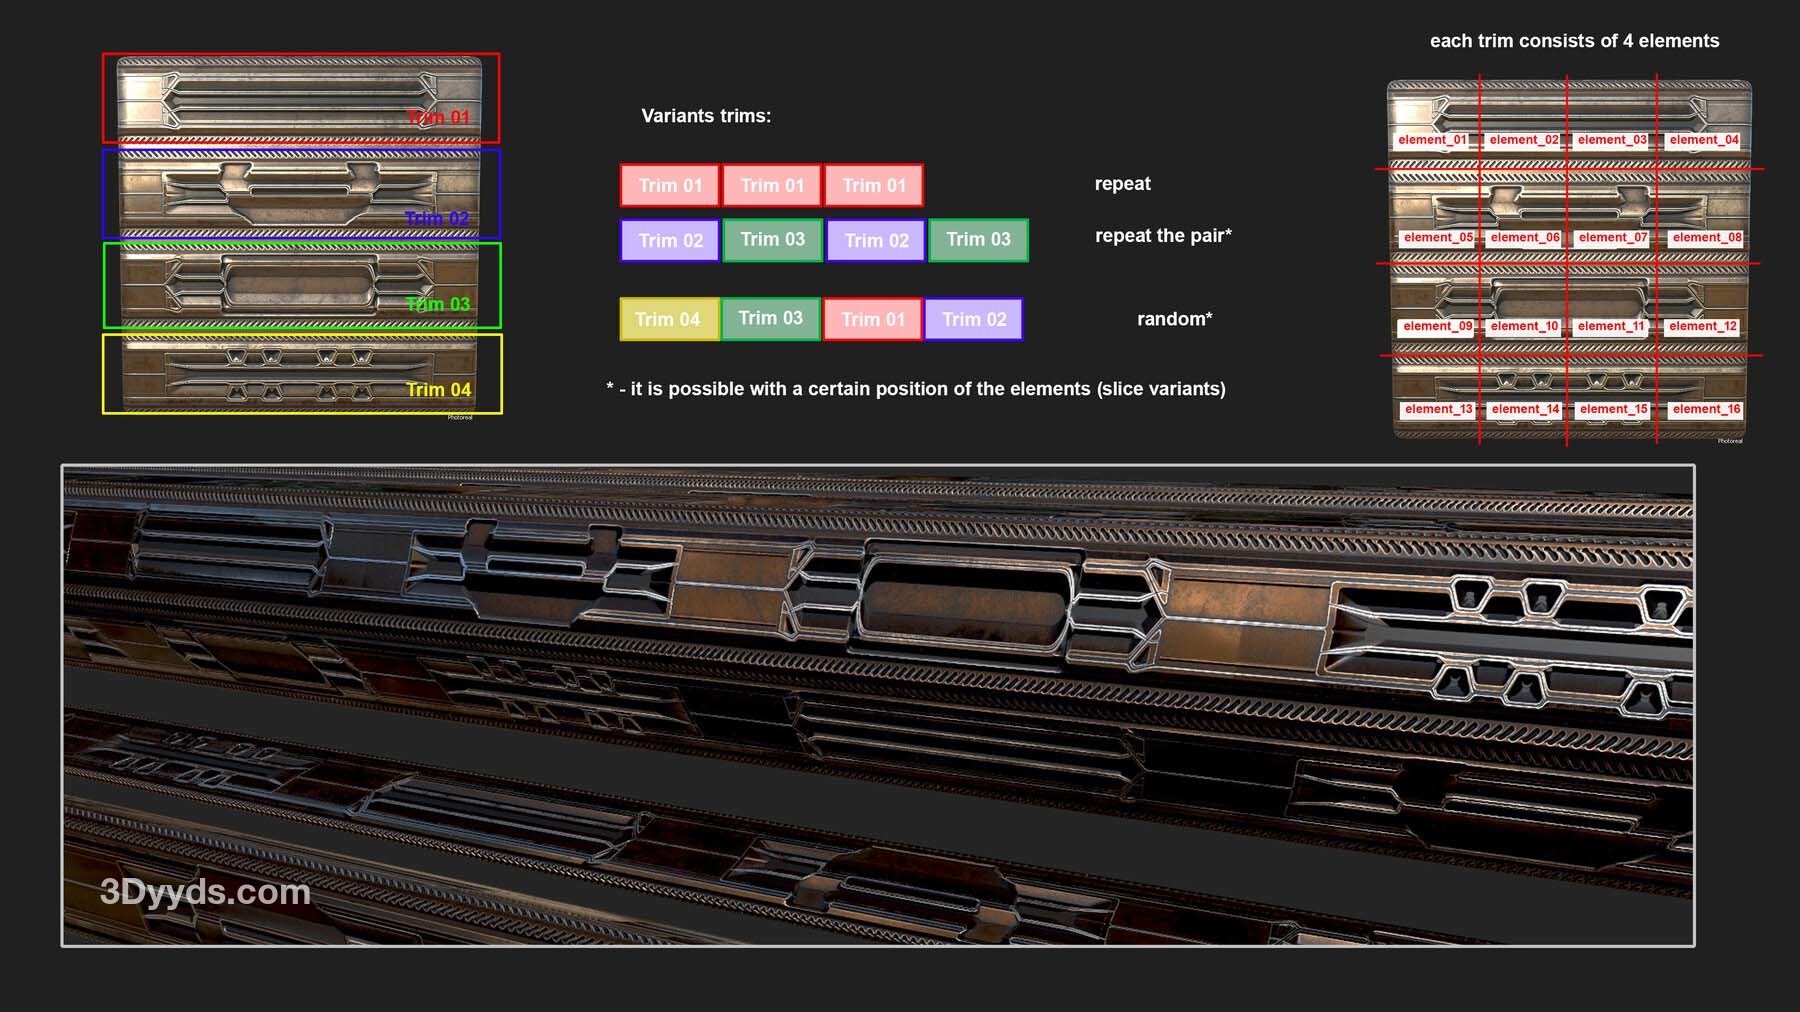Click the 3Dyyds.com watermark text

tap(205, 892)
